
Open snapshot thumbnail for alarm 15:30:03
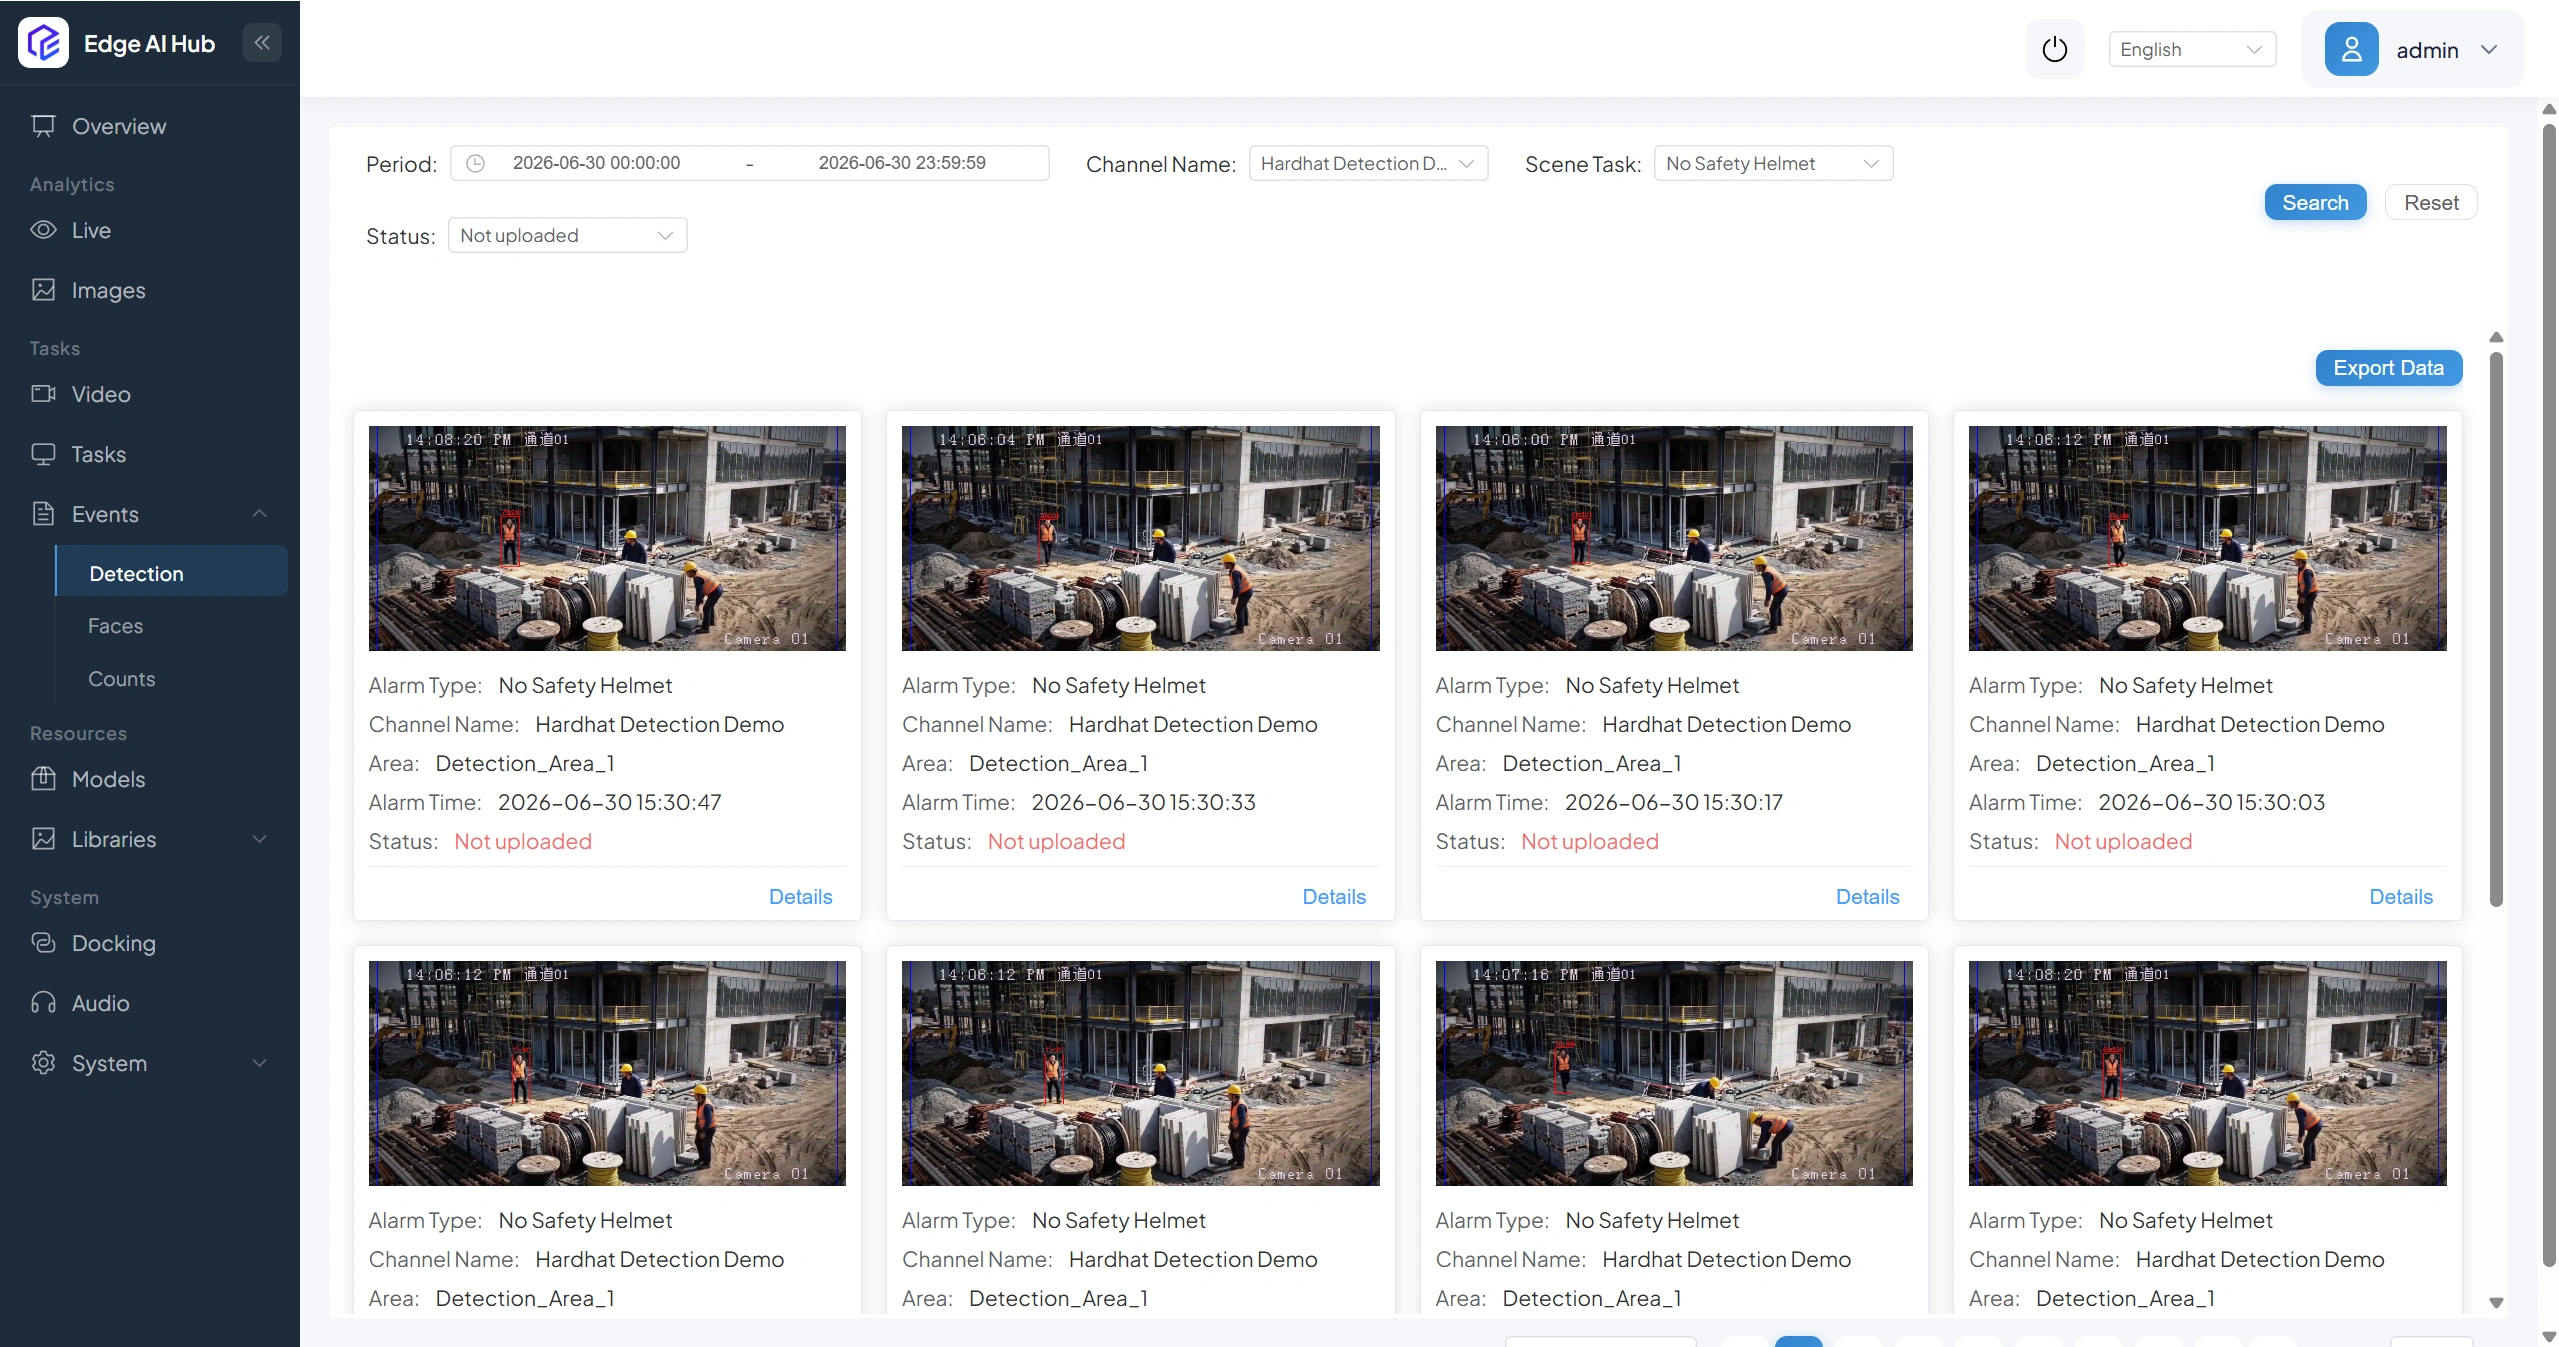[x=2207, y=538]
